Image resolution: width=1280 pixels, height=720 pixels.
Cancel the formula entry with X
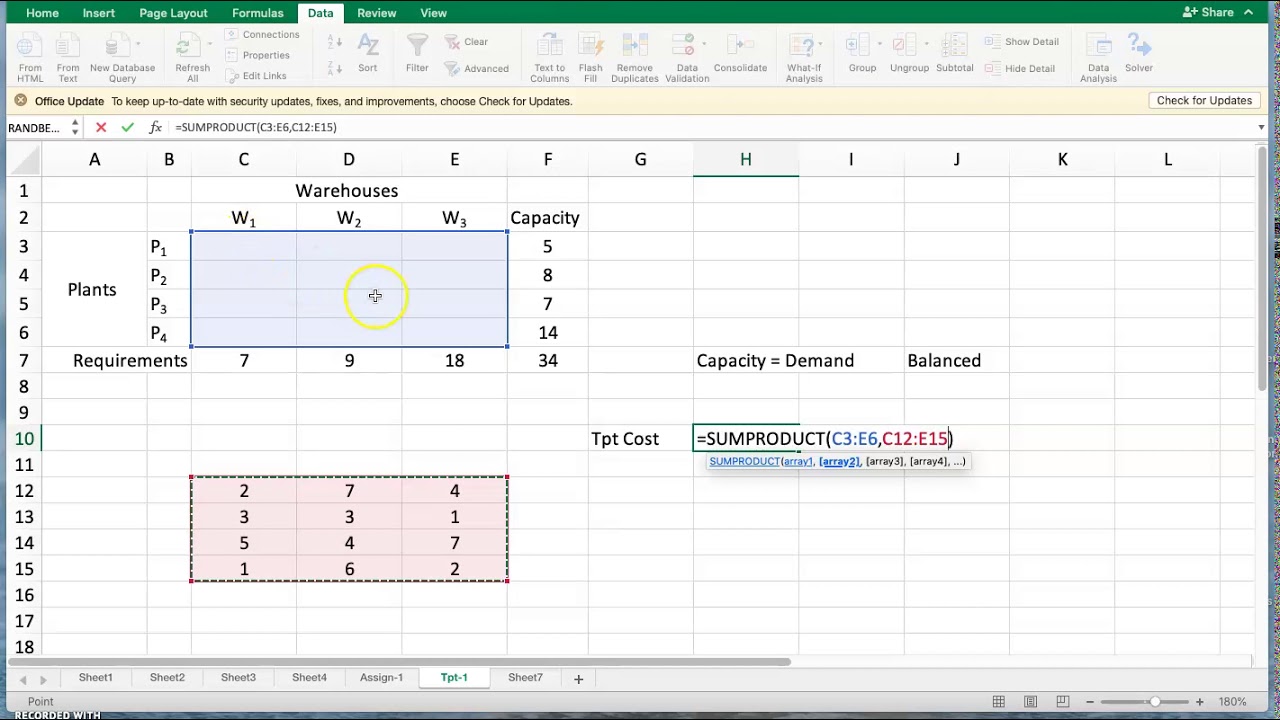click(x=101, y=127)
